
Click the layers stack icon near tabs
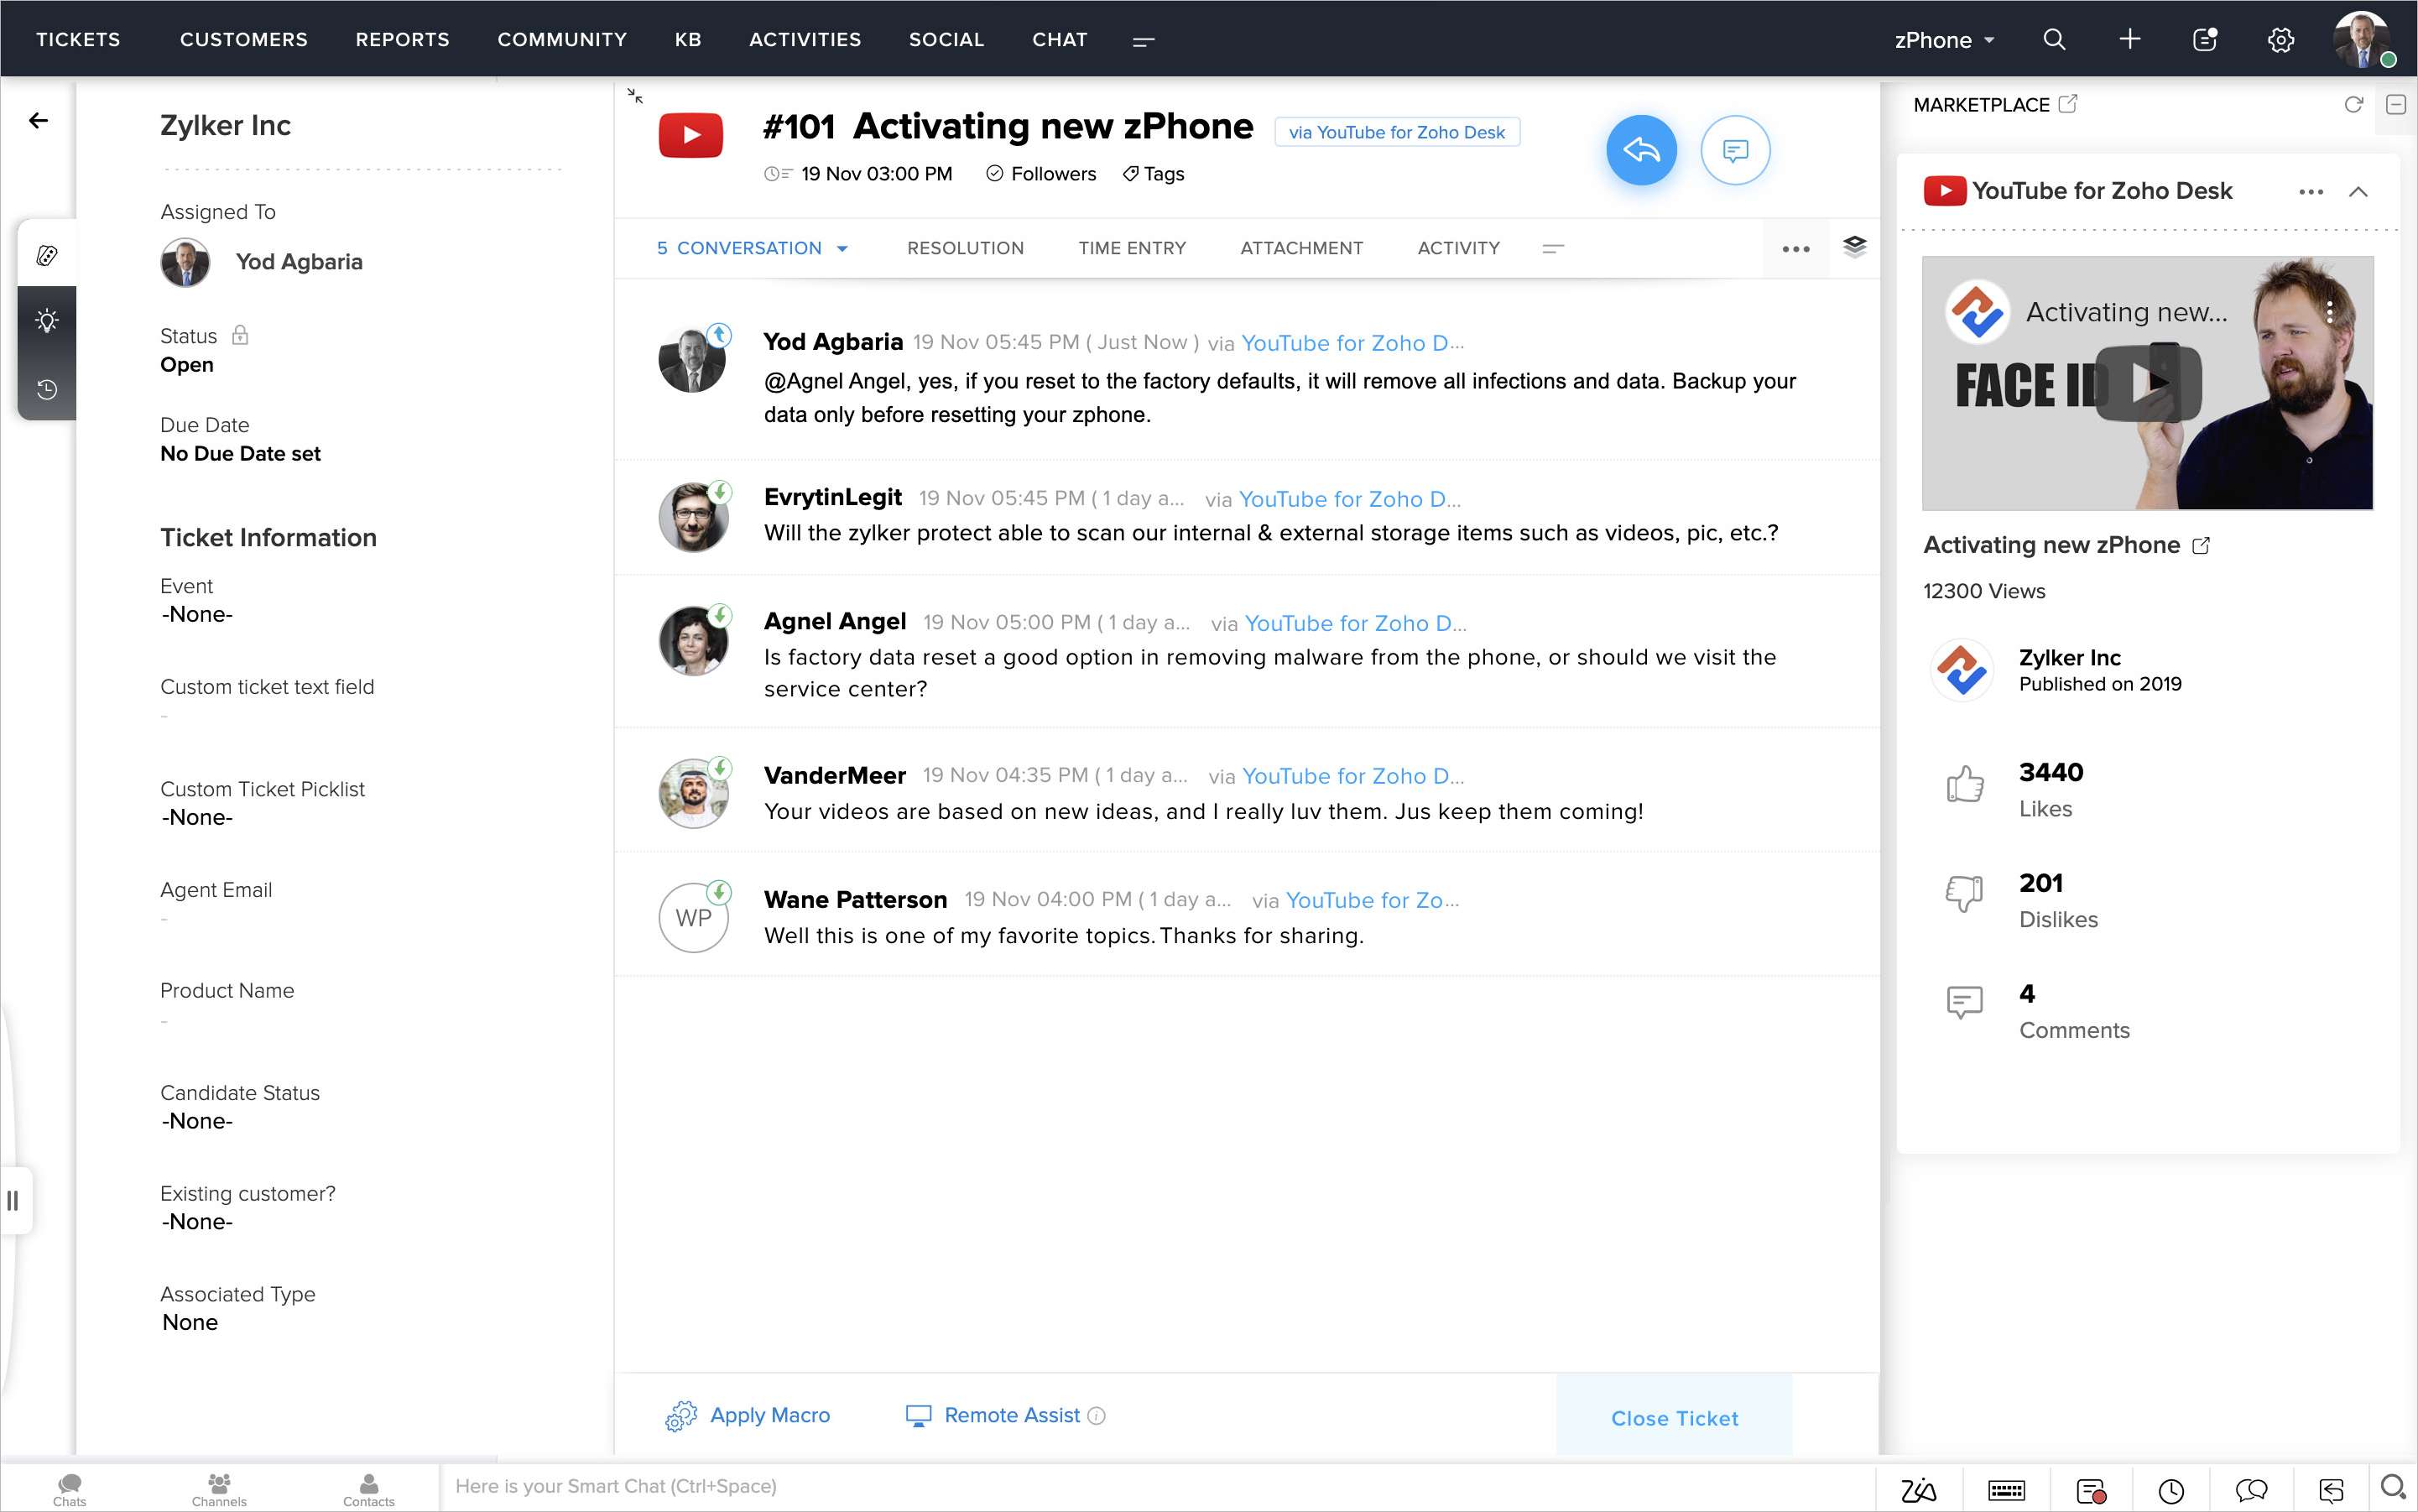[1854, 247]
